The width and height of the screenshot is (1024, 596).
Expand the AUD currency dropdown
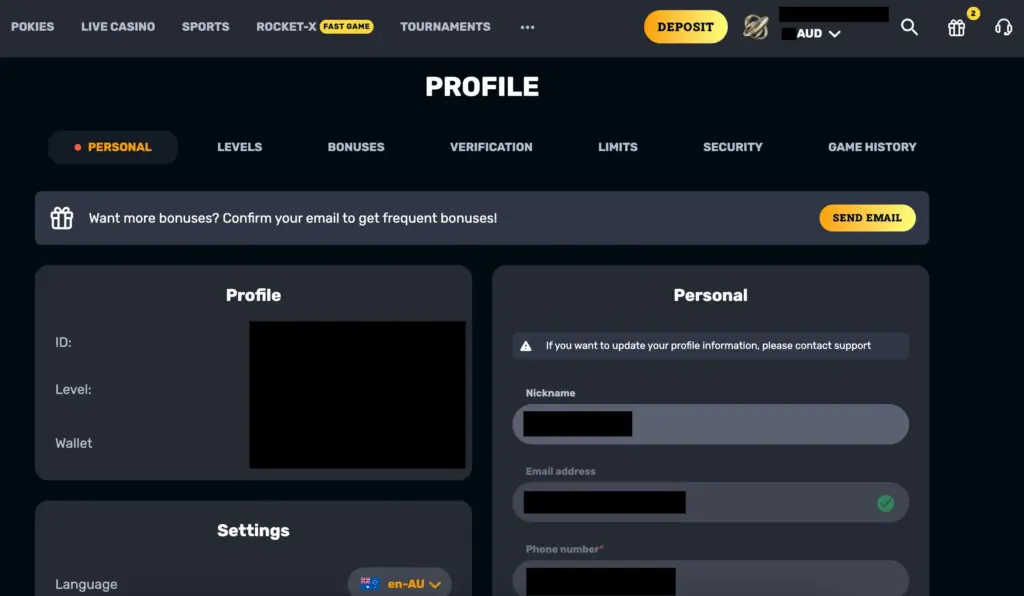[818, 33]
